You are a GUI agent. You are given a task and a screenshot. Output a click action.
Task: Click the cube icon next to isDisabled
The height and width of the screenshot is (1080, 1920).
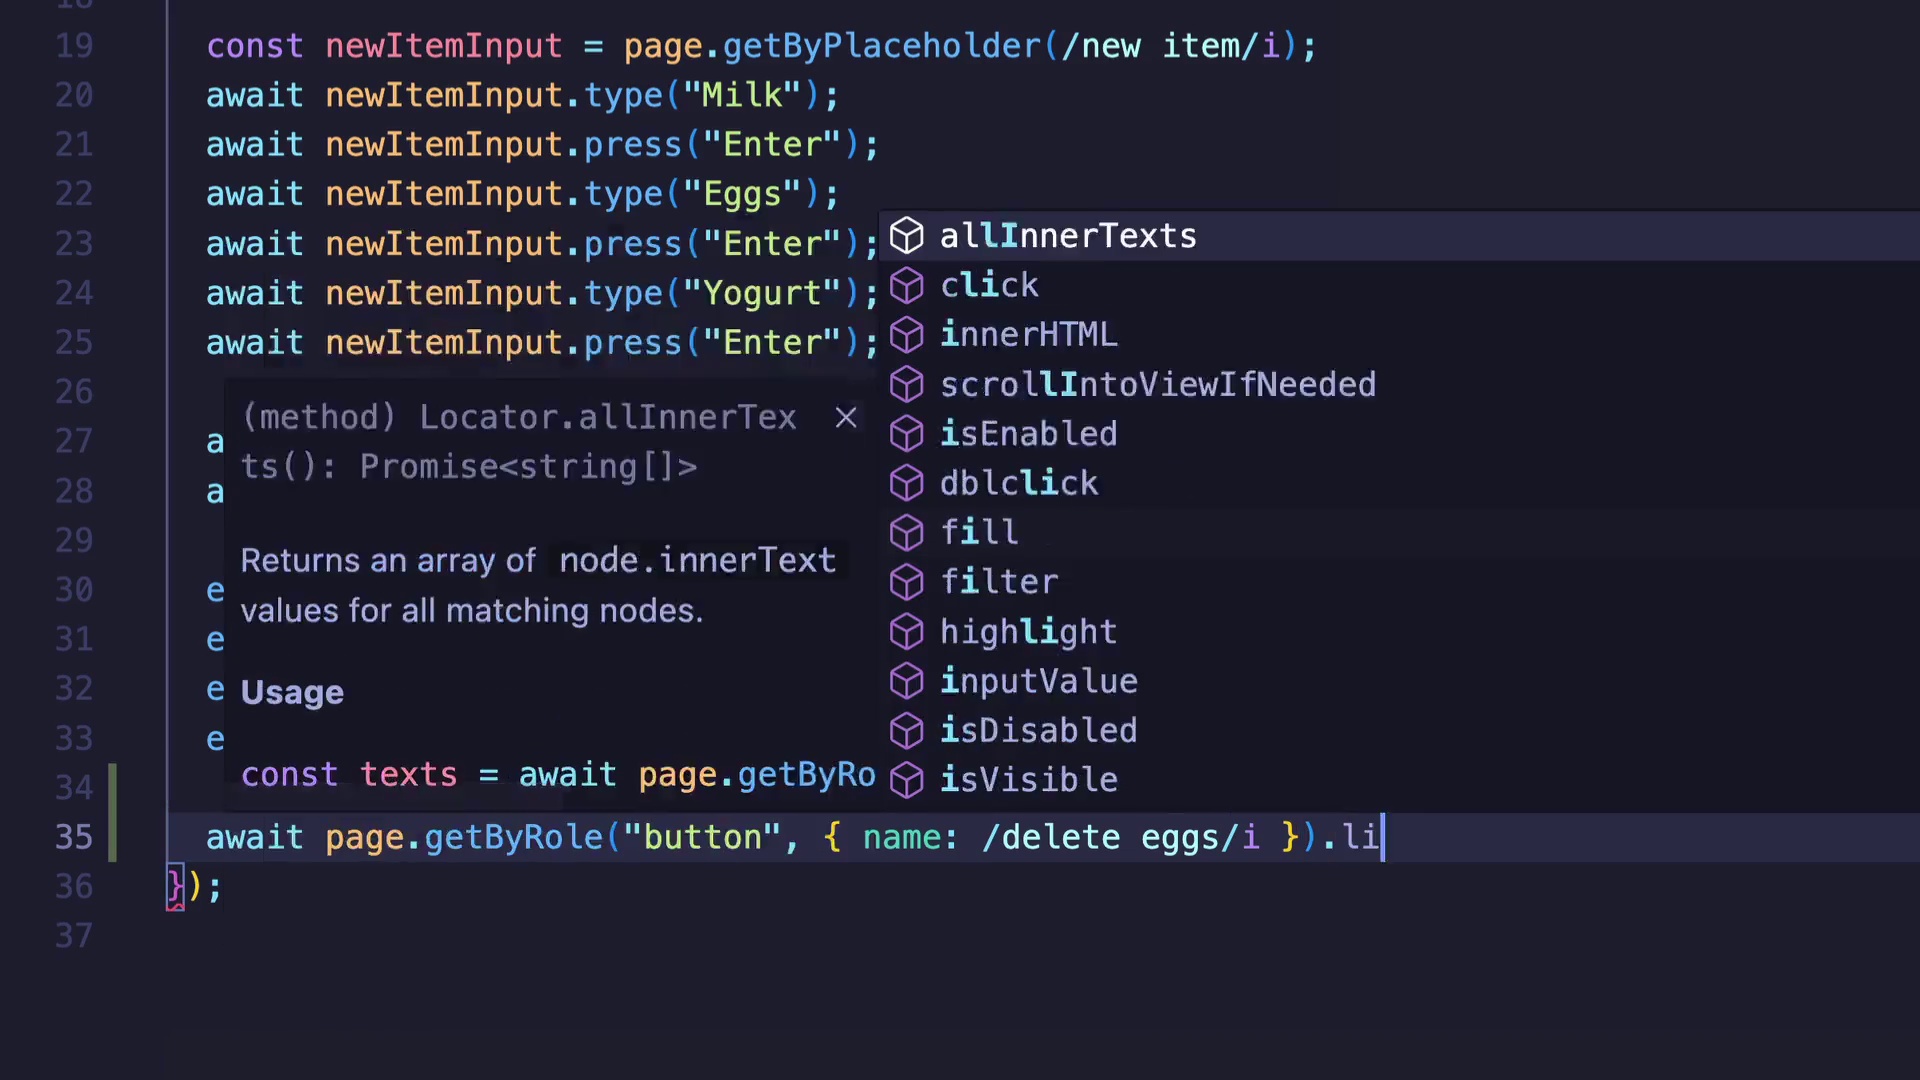(x=907, y=731)
